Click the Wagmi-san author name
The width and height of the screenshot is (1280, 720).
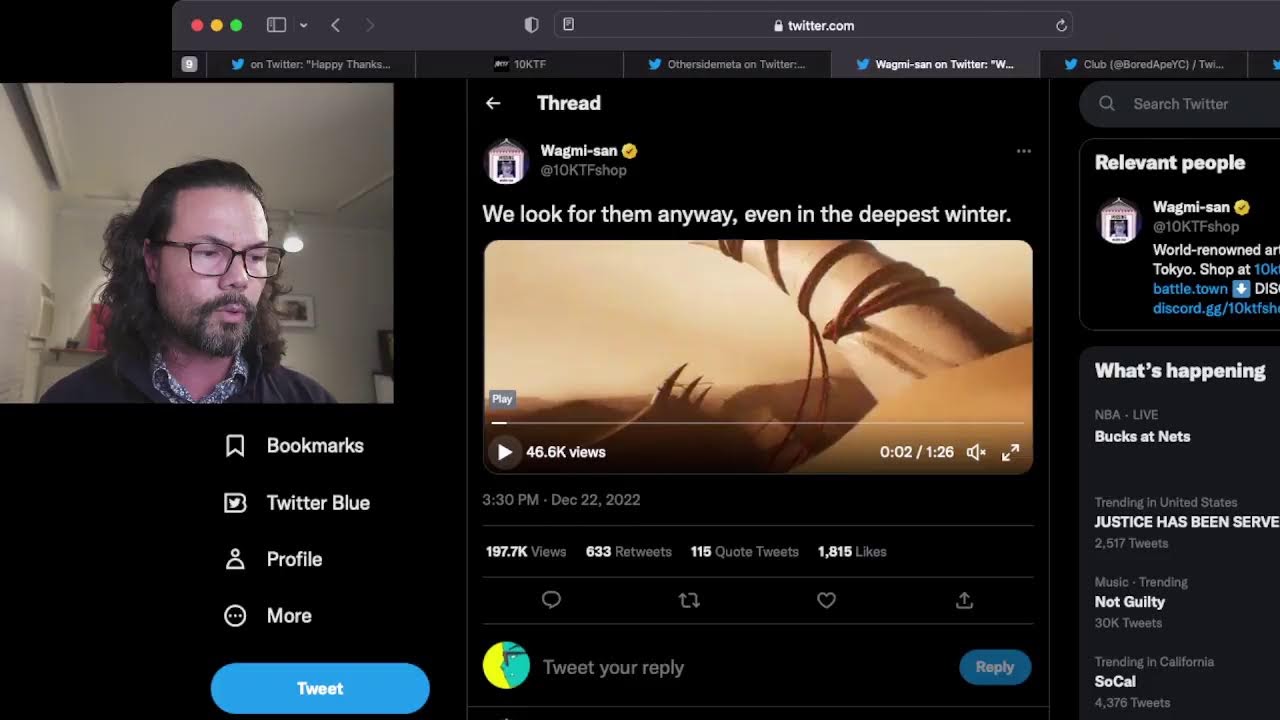pos(579,151)
